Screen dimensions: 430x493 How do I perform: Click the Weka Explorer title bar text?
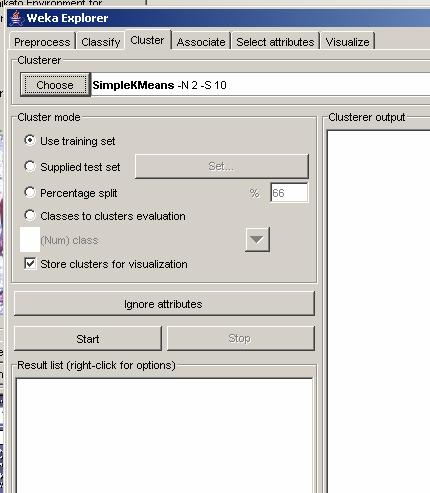(x=67, y=18)
